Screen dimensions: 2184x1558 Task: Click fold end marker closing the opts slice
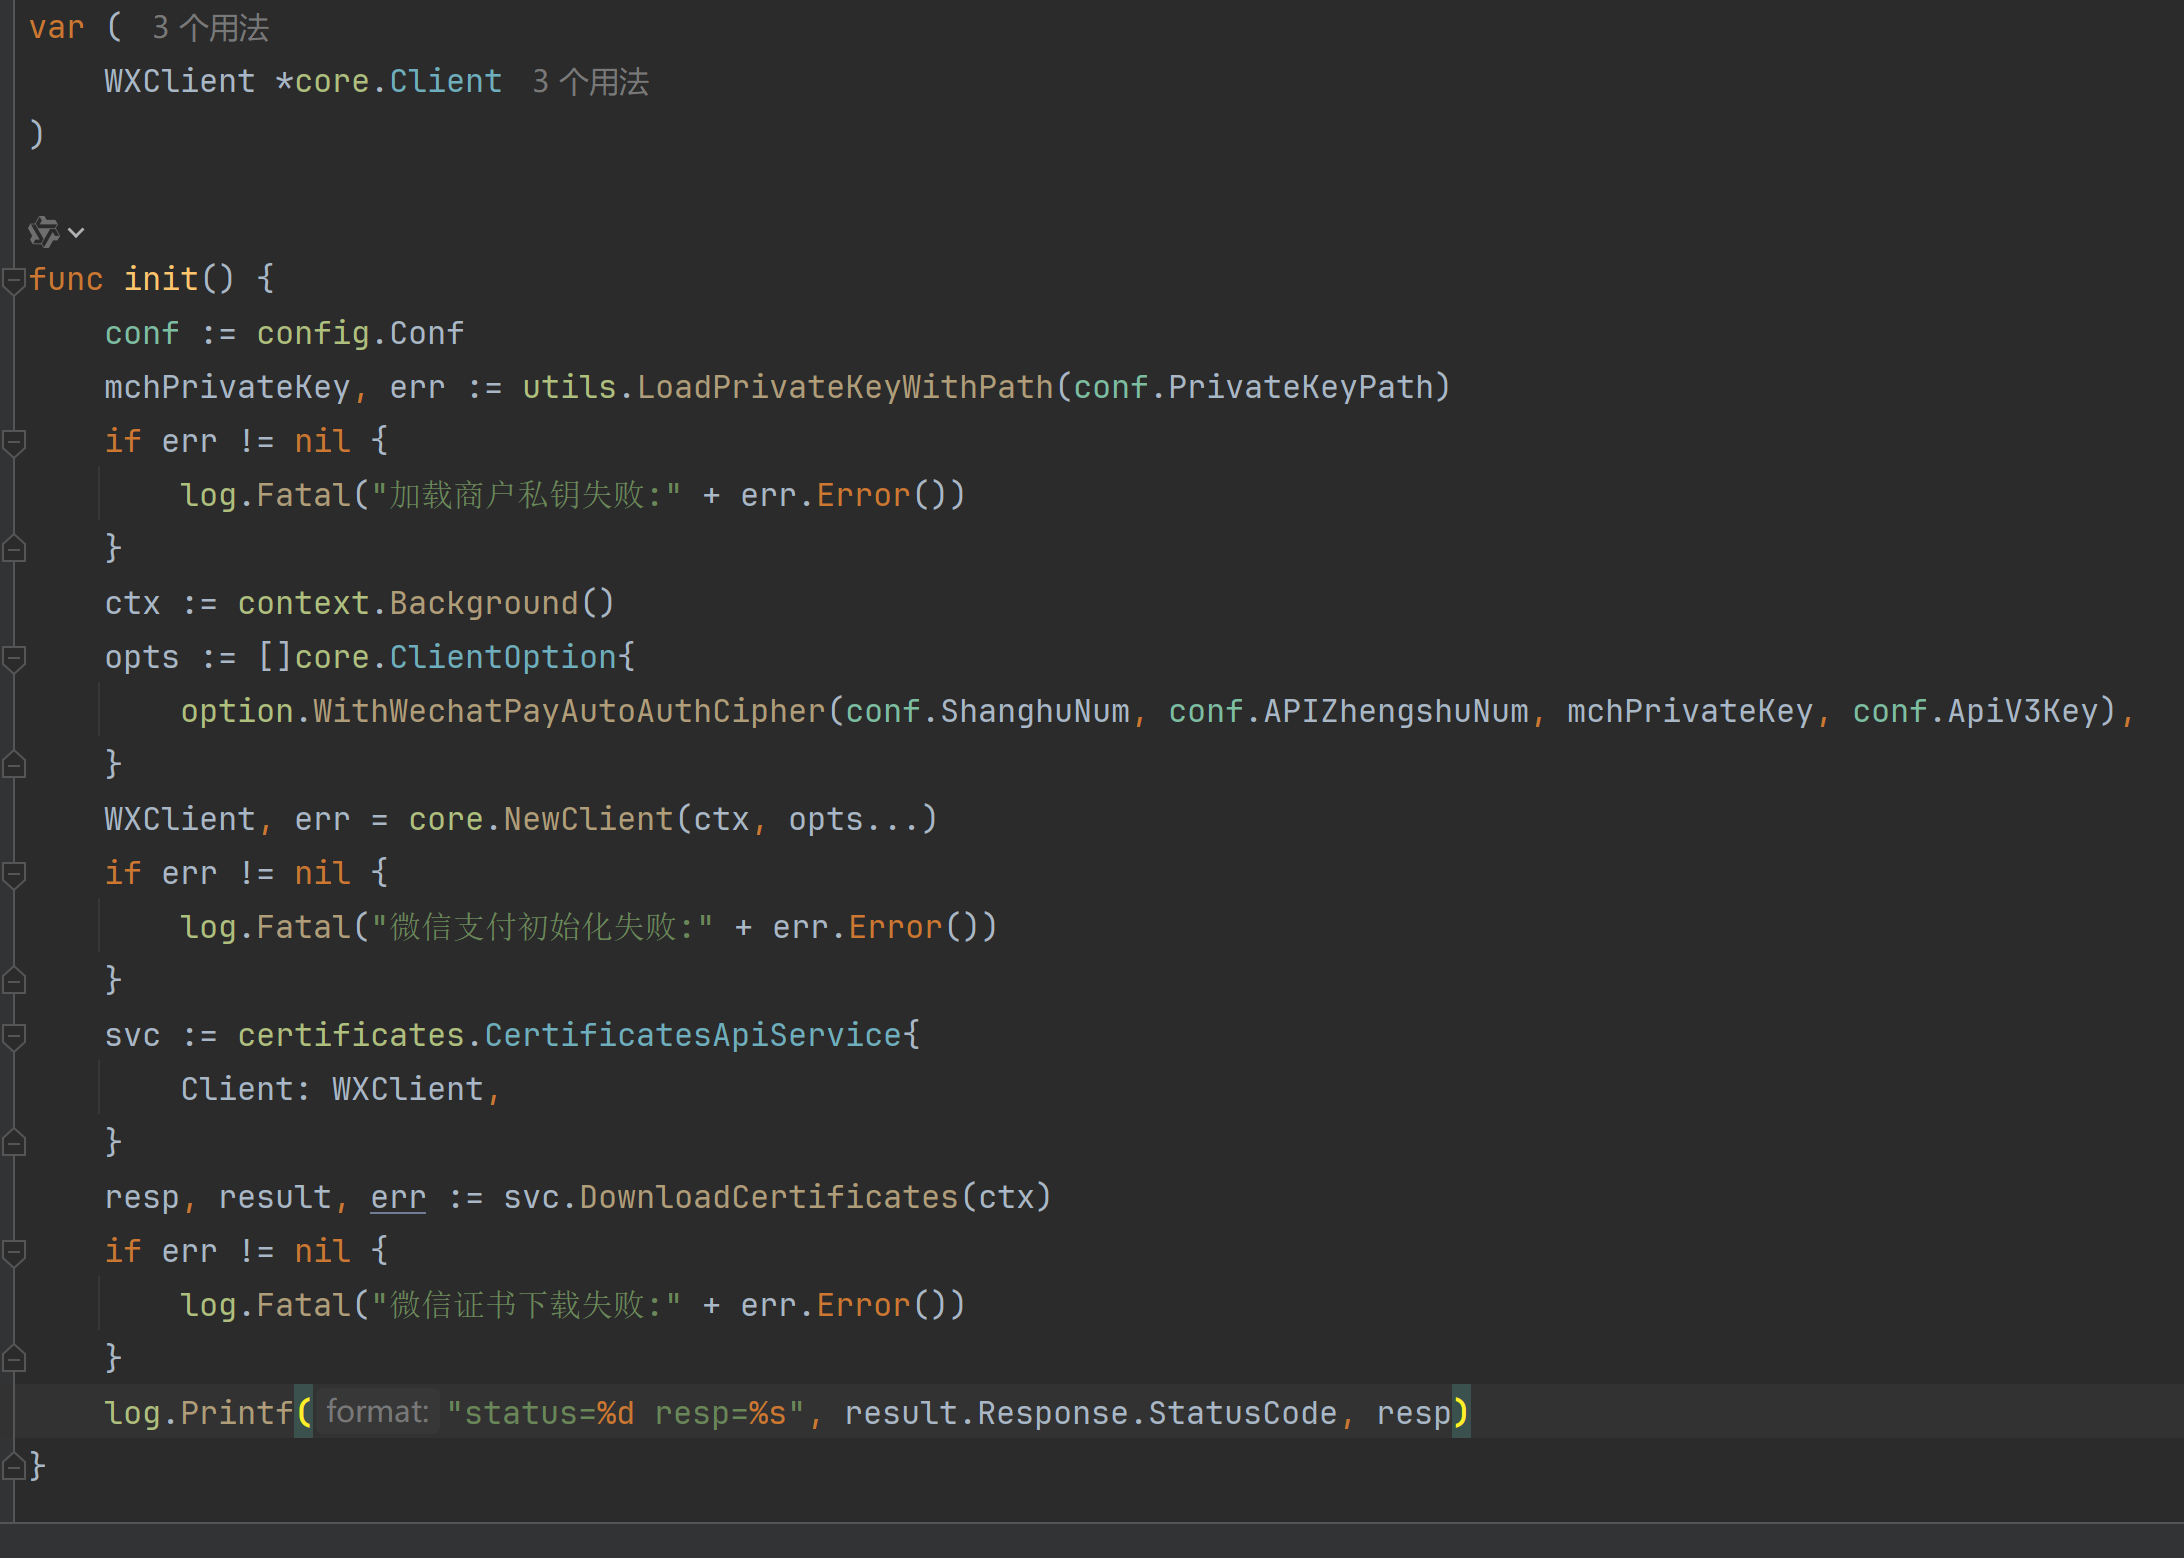pyautogui.click(x=13, y=765)
